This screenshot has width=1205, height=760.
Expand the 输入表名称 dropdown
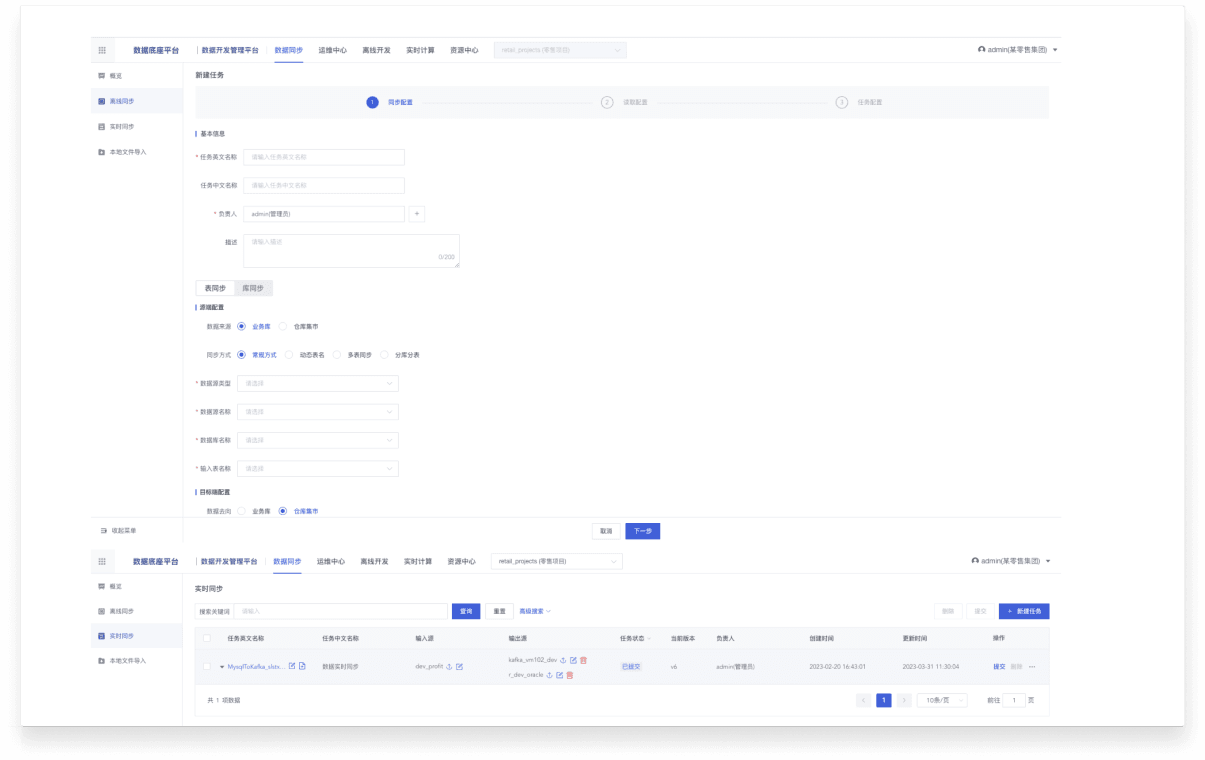(318, 468)
